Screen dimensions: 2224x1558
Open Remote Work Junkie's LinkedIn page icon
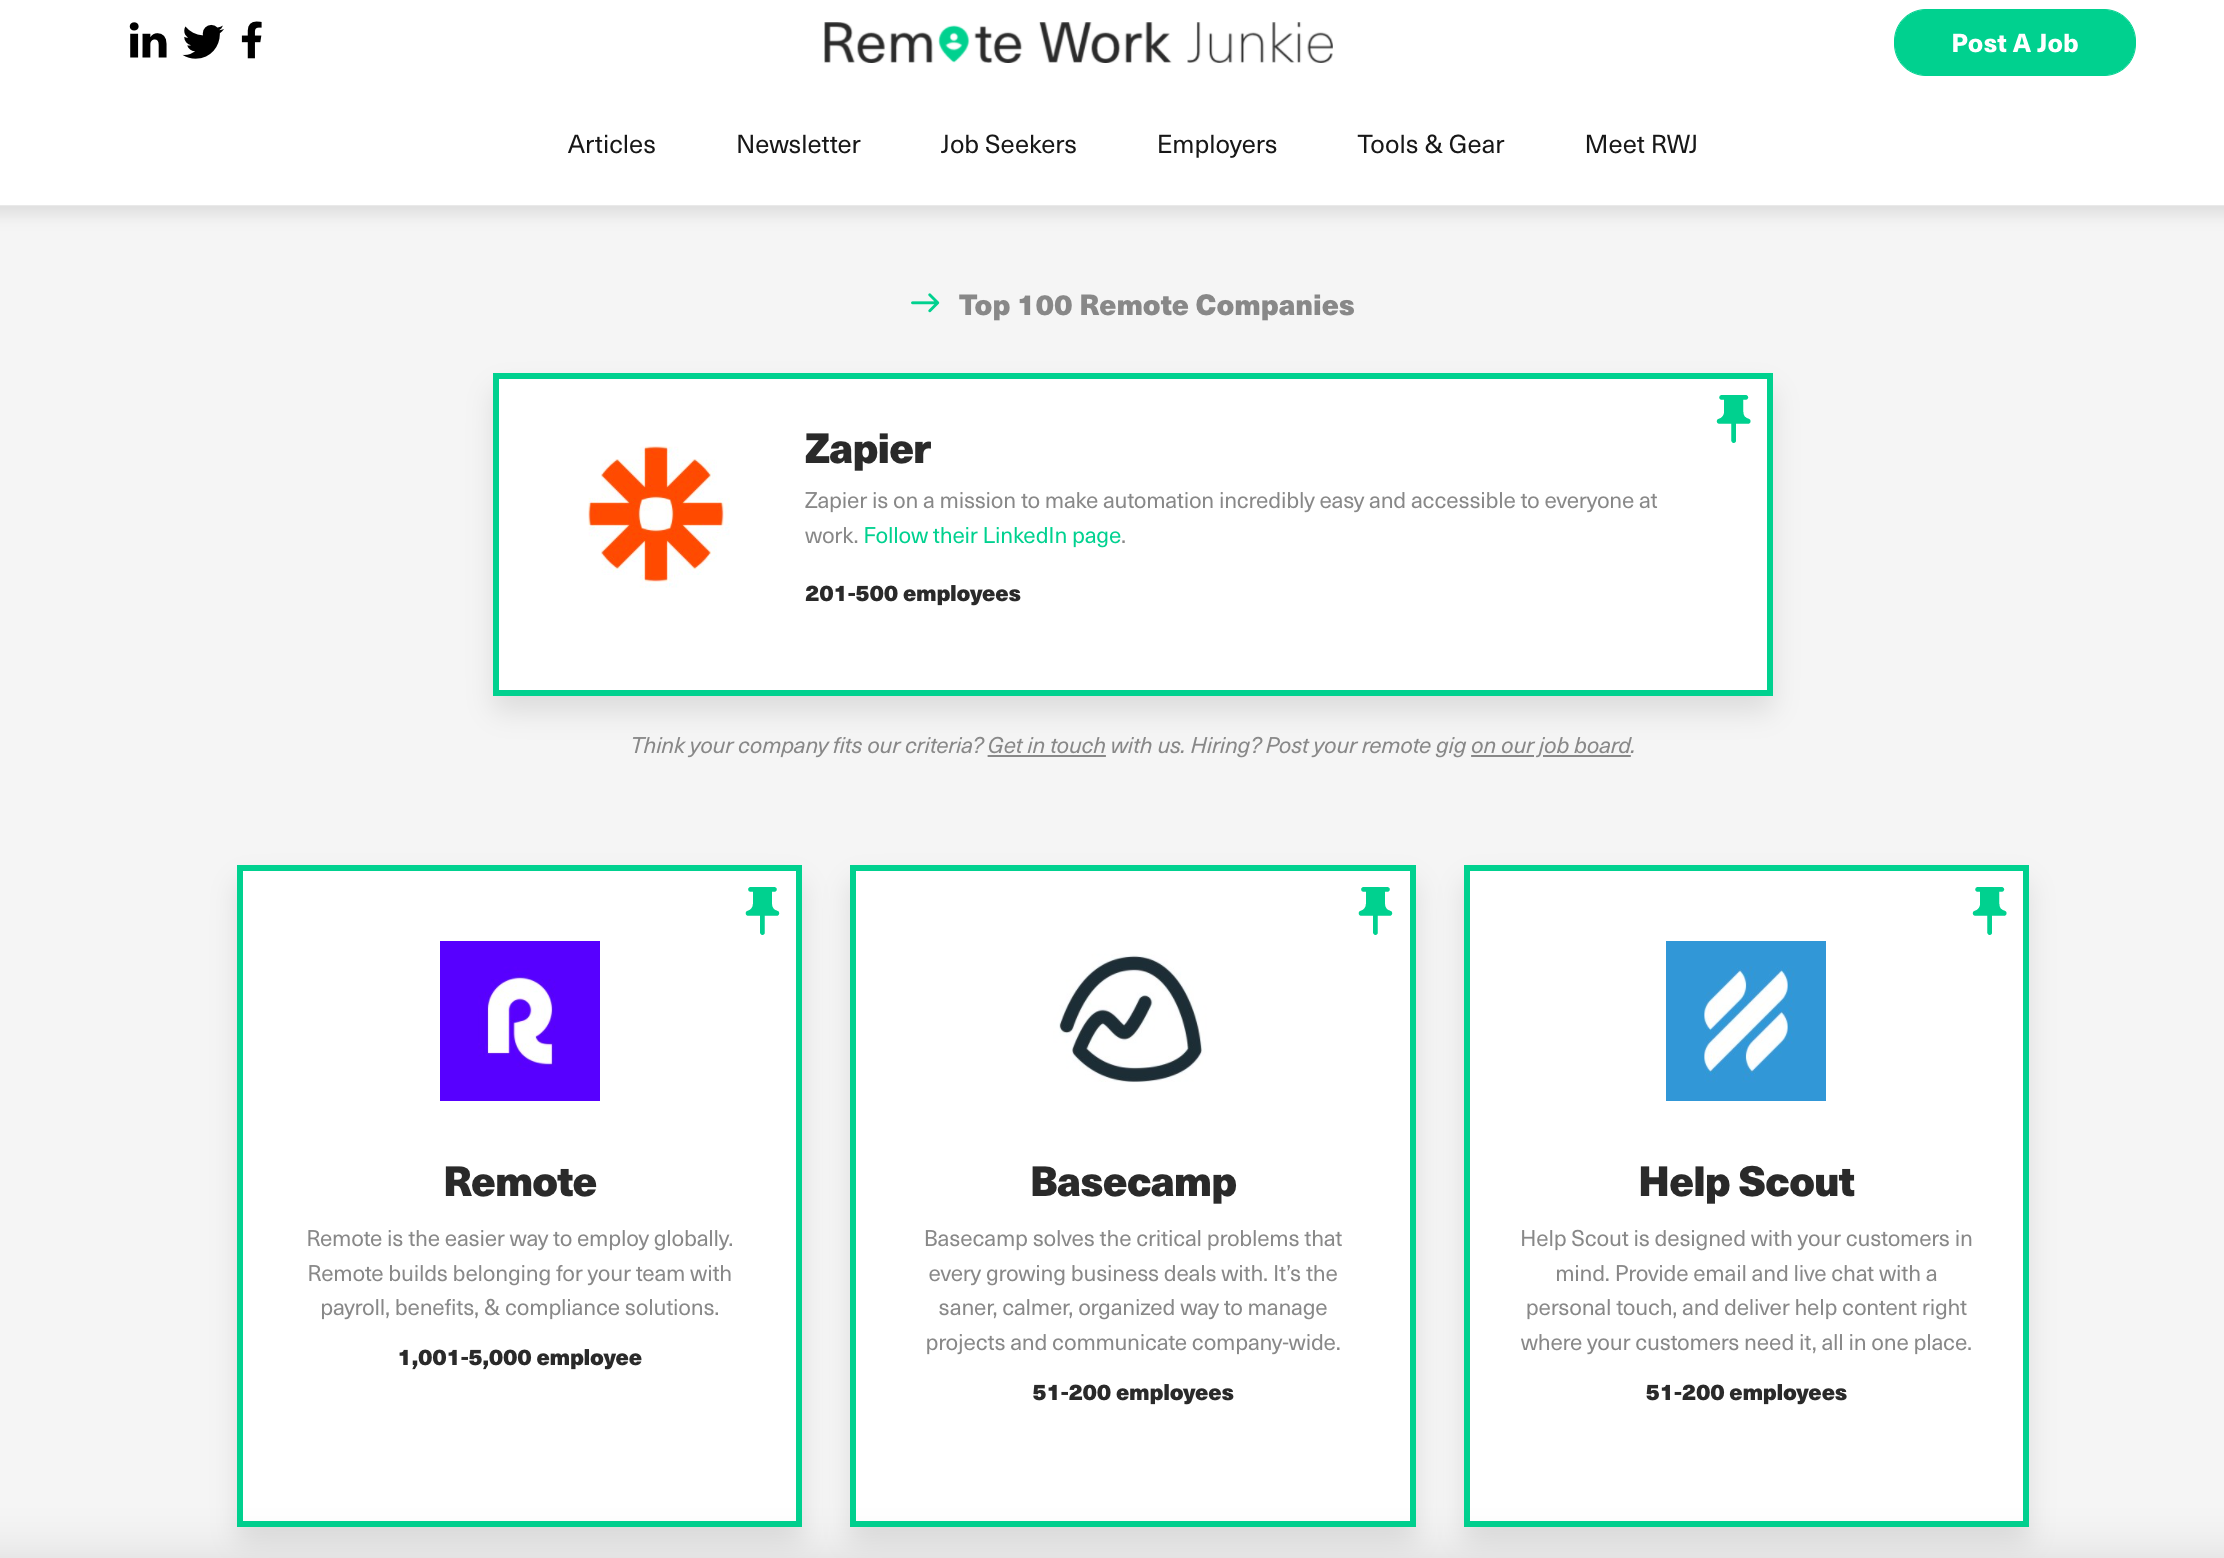pyautogui.click(x=148, y=42)
